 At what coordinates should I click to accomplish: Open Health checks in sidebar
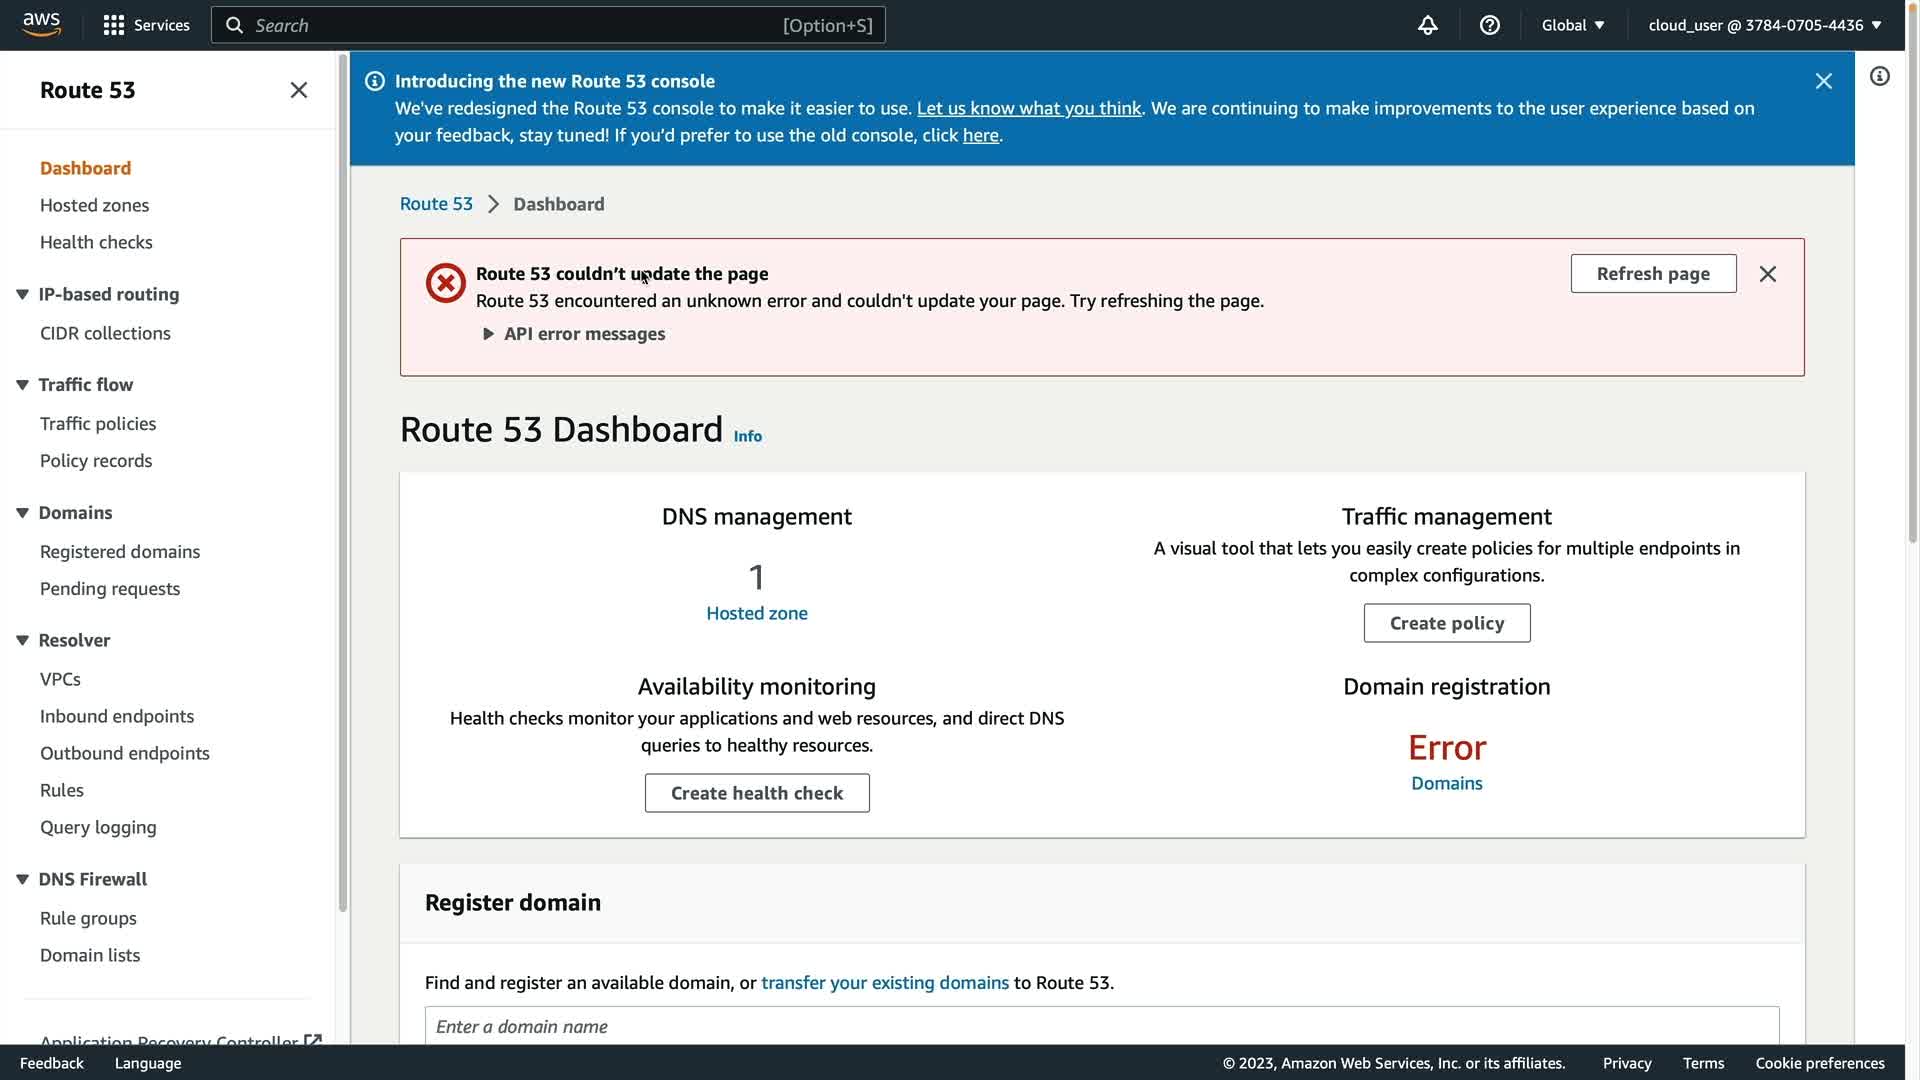pyautogui.click(x=96, y=242)
